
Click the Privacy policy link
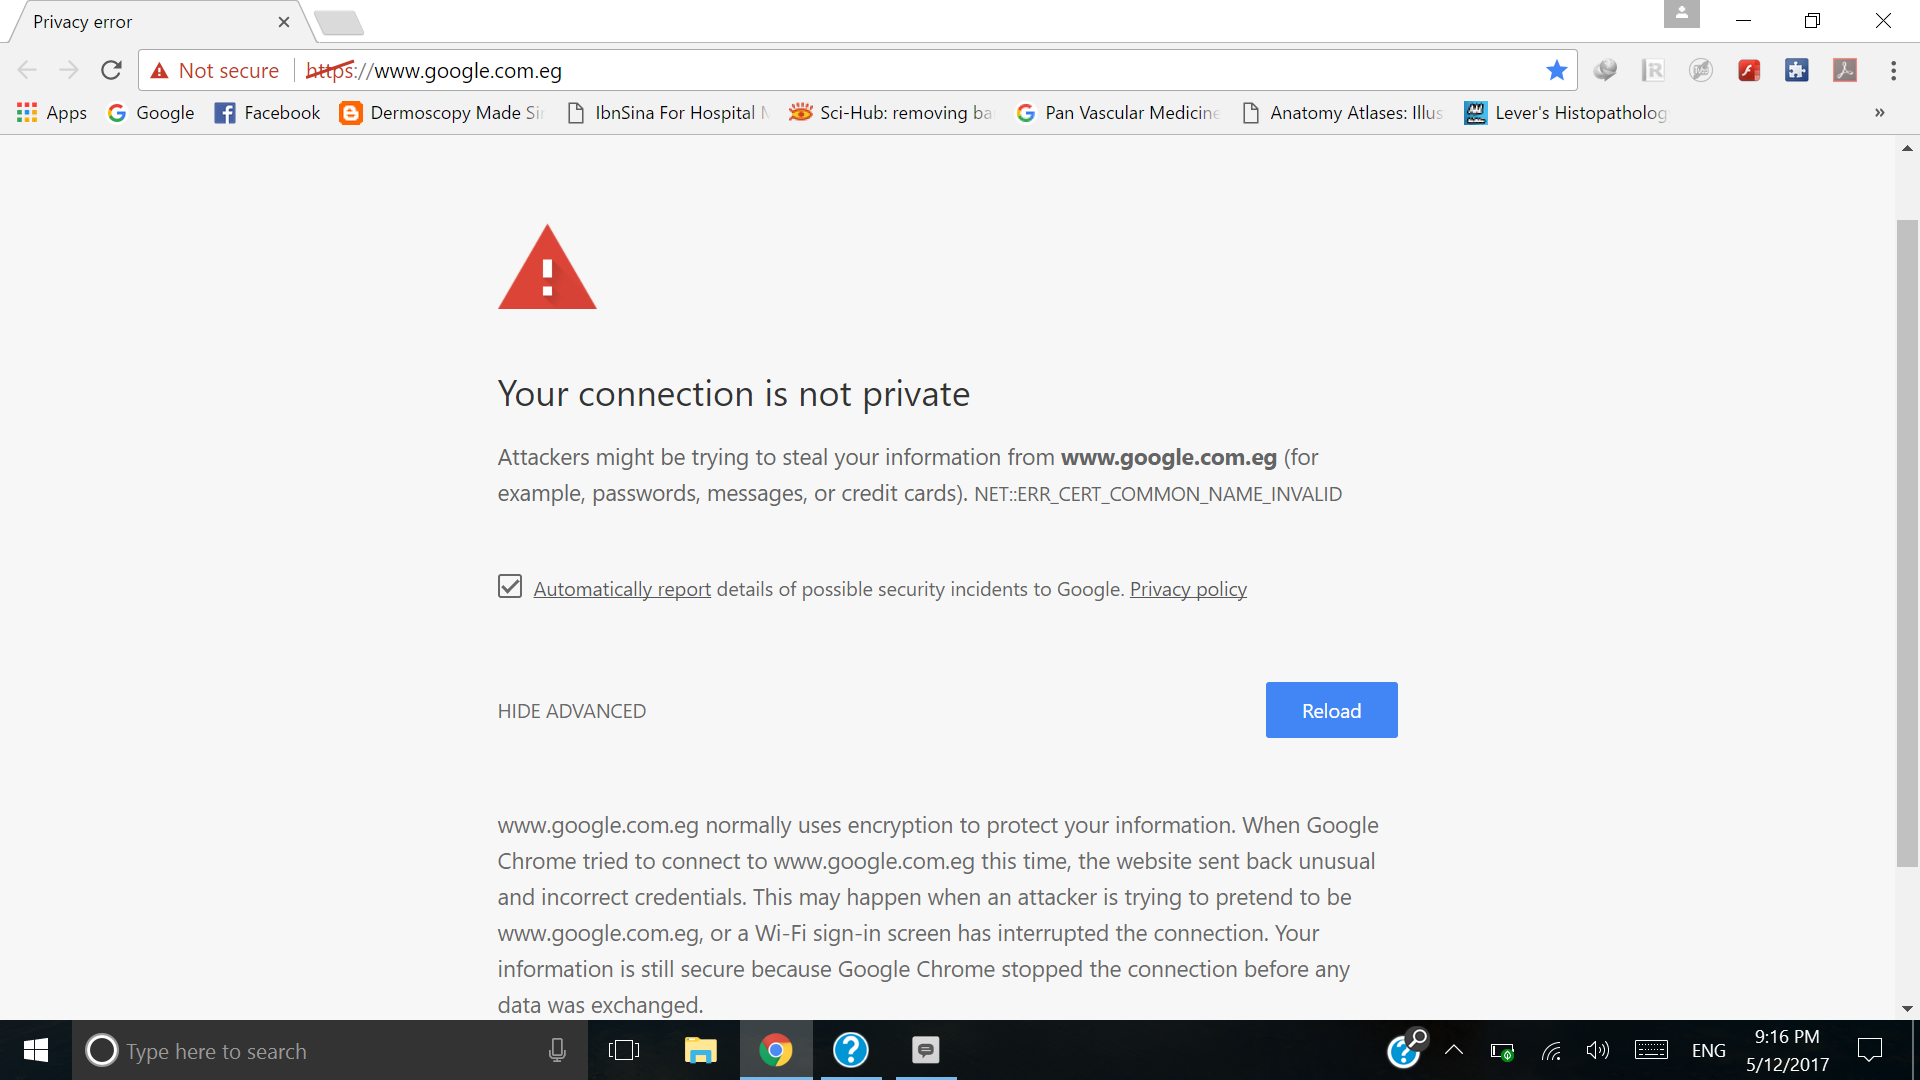coord(1188,589)
